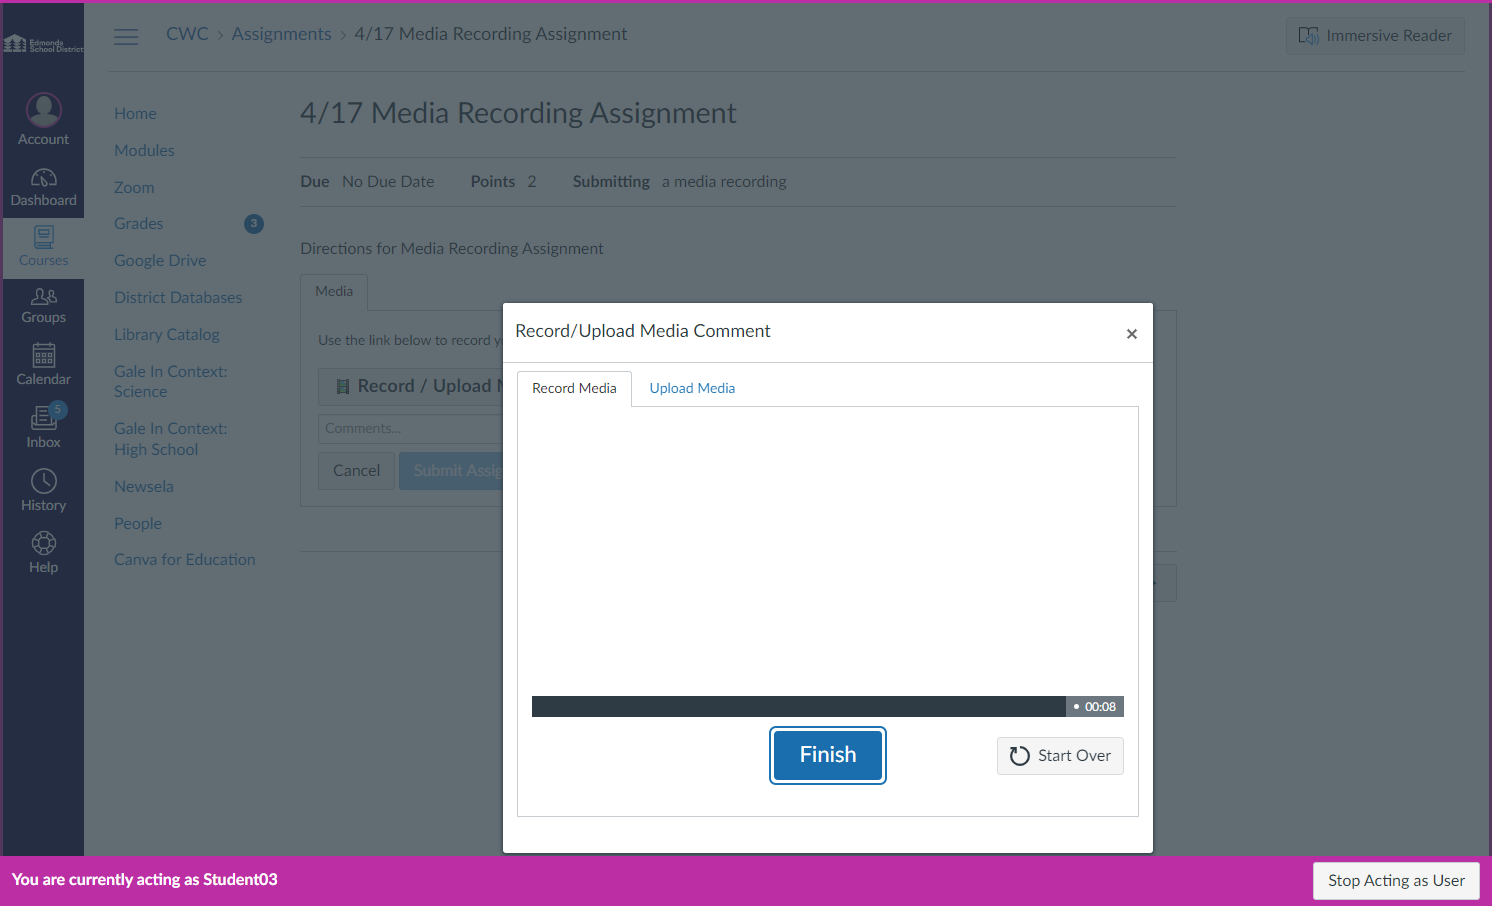Open the Canva for Education link
The width and height of the screenshot is (1492, 906).
(185, 560)
